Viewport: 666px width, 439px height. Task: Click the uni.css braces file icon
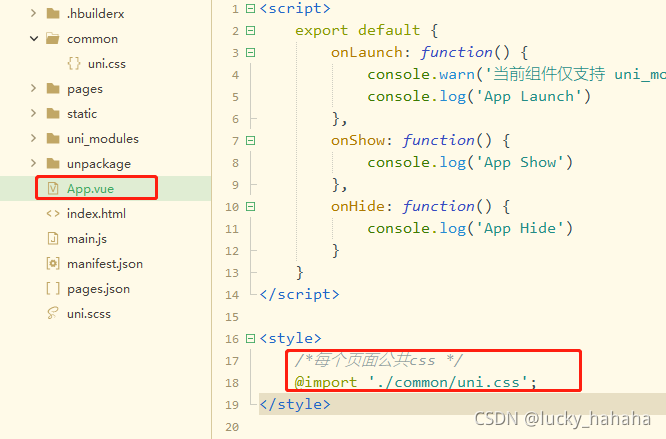[73, 64]
